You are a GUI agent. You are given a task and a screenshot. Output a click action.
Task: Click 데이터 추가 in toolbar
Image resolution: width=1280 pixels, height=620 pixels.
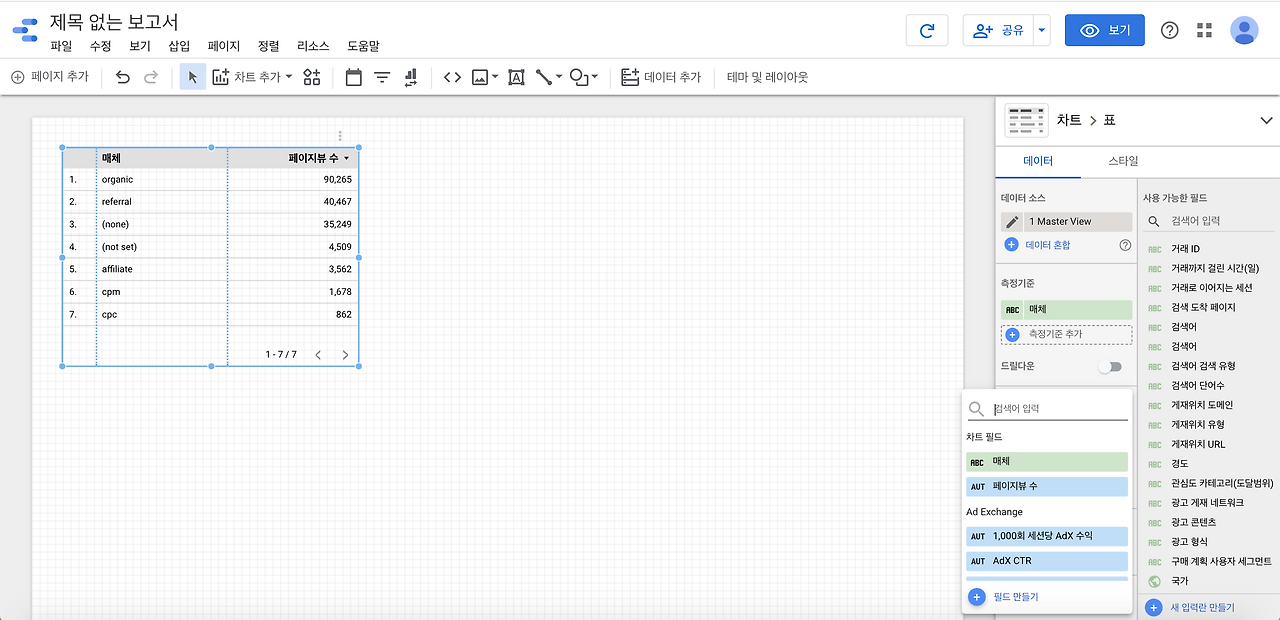pyautogui.click(x=661, y=77)
